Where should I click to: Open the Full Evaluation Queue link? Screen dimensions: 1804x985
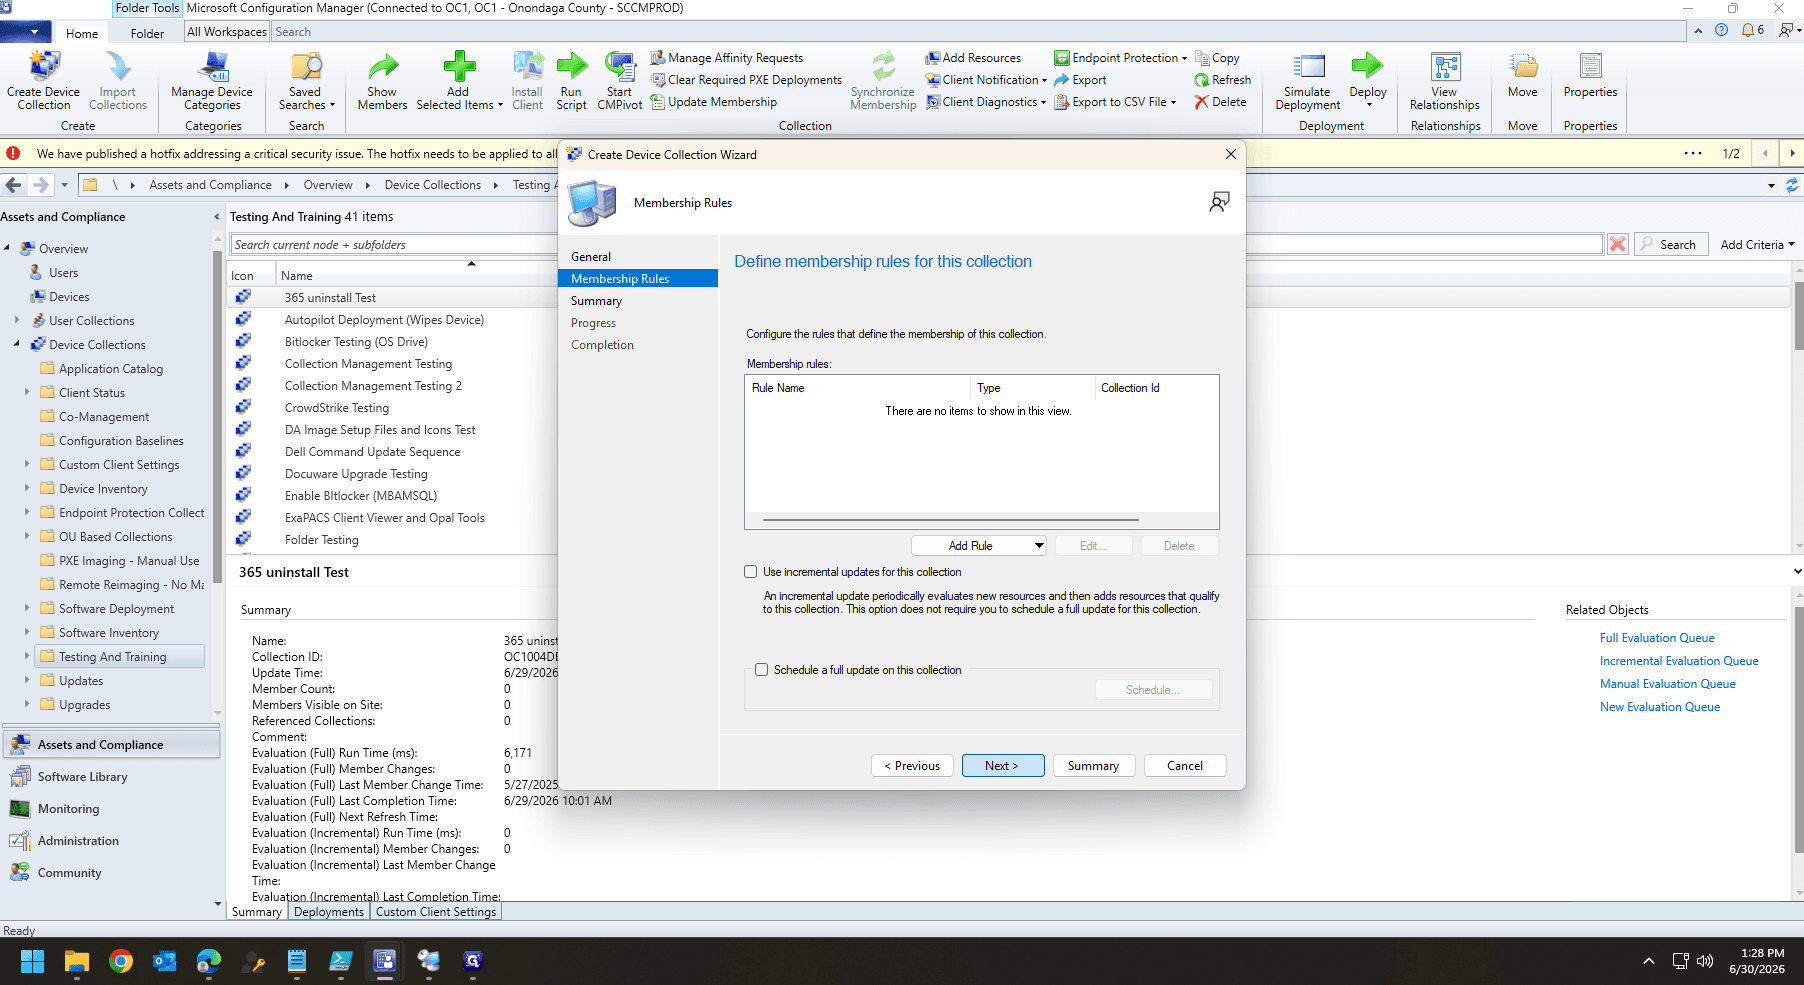point(1657,638)
